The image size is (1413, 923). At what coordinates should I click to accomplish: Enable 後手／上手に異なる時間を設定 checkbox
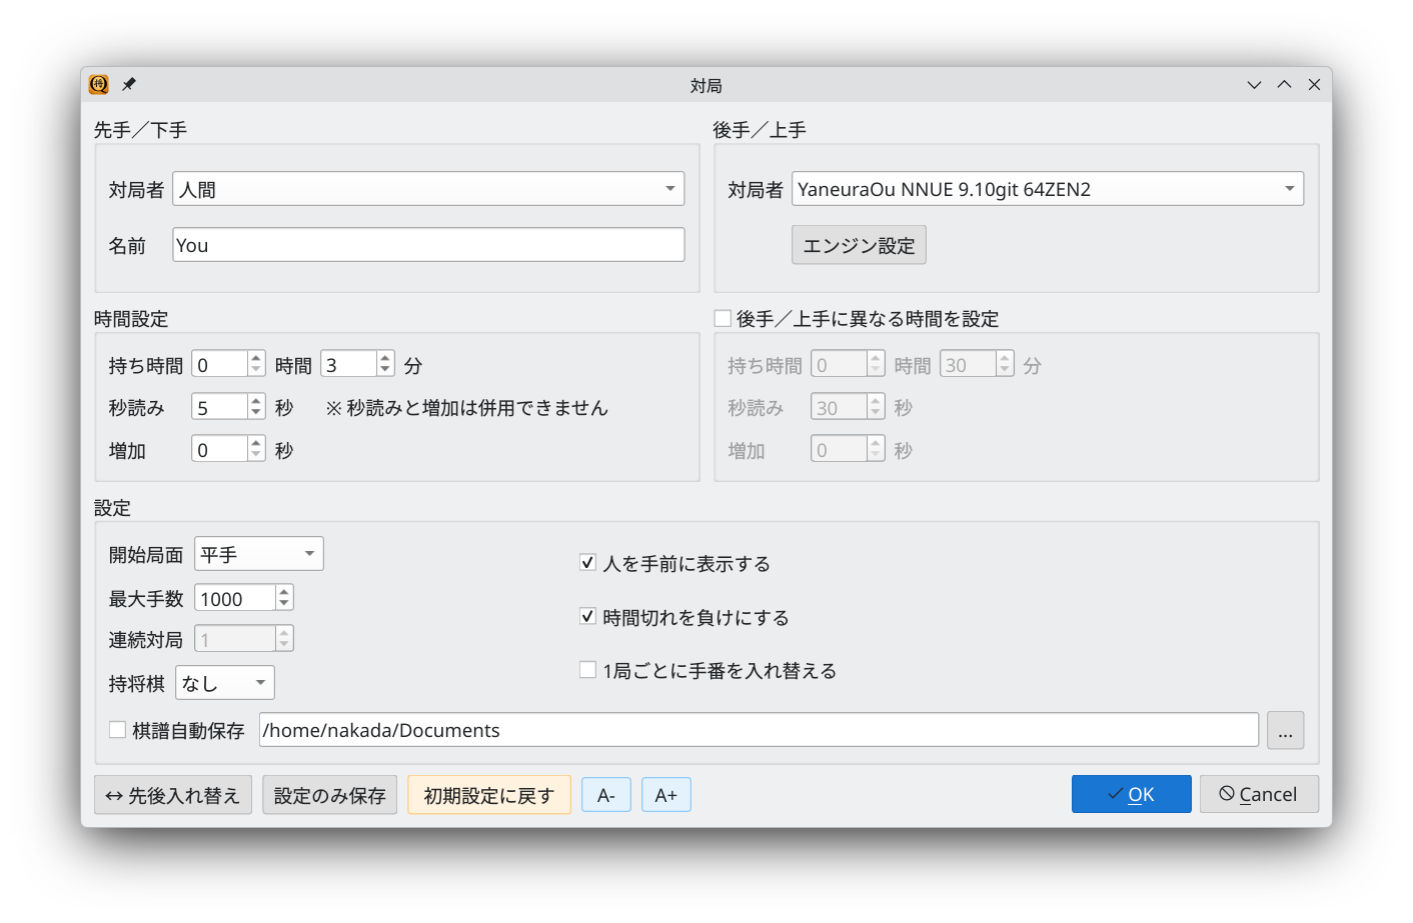[x=722, y=317]
